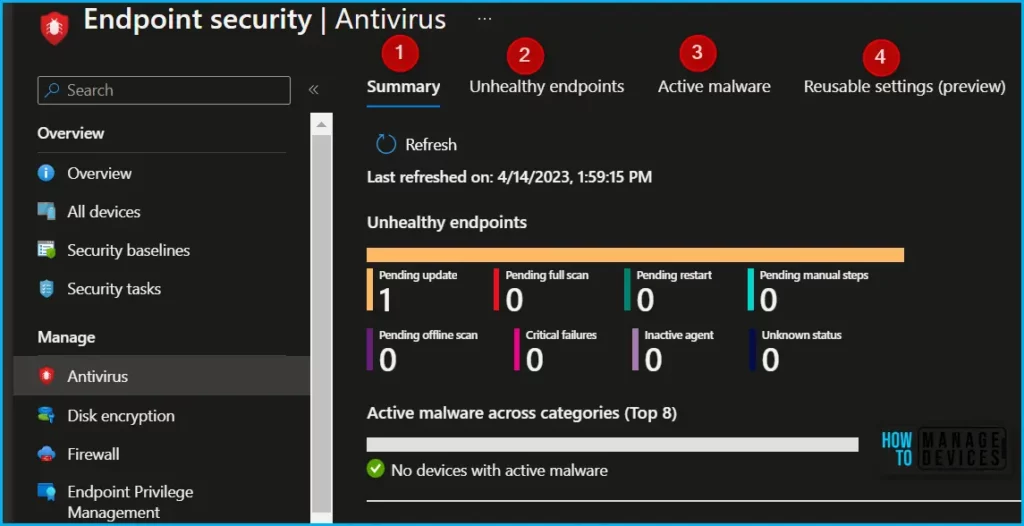Click the Manage section header
Screen dimensions: 1024x526
pos(66,338)
